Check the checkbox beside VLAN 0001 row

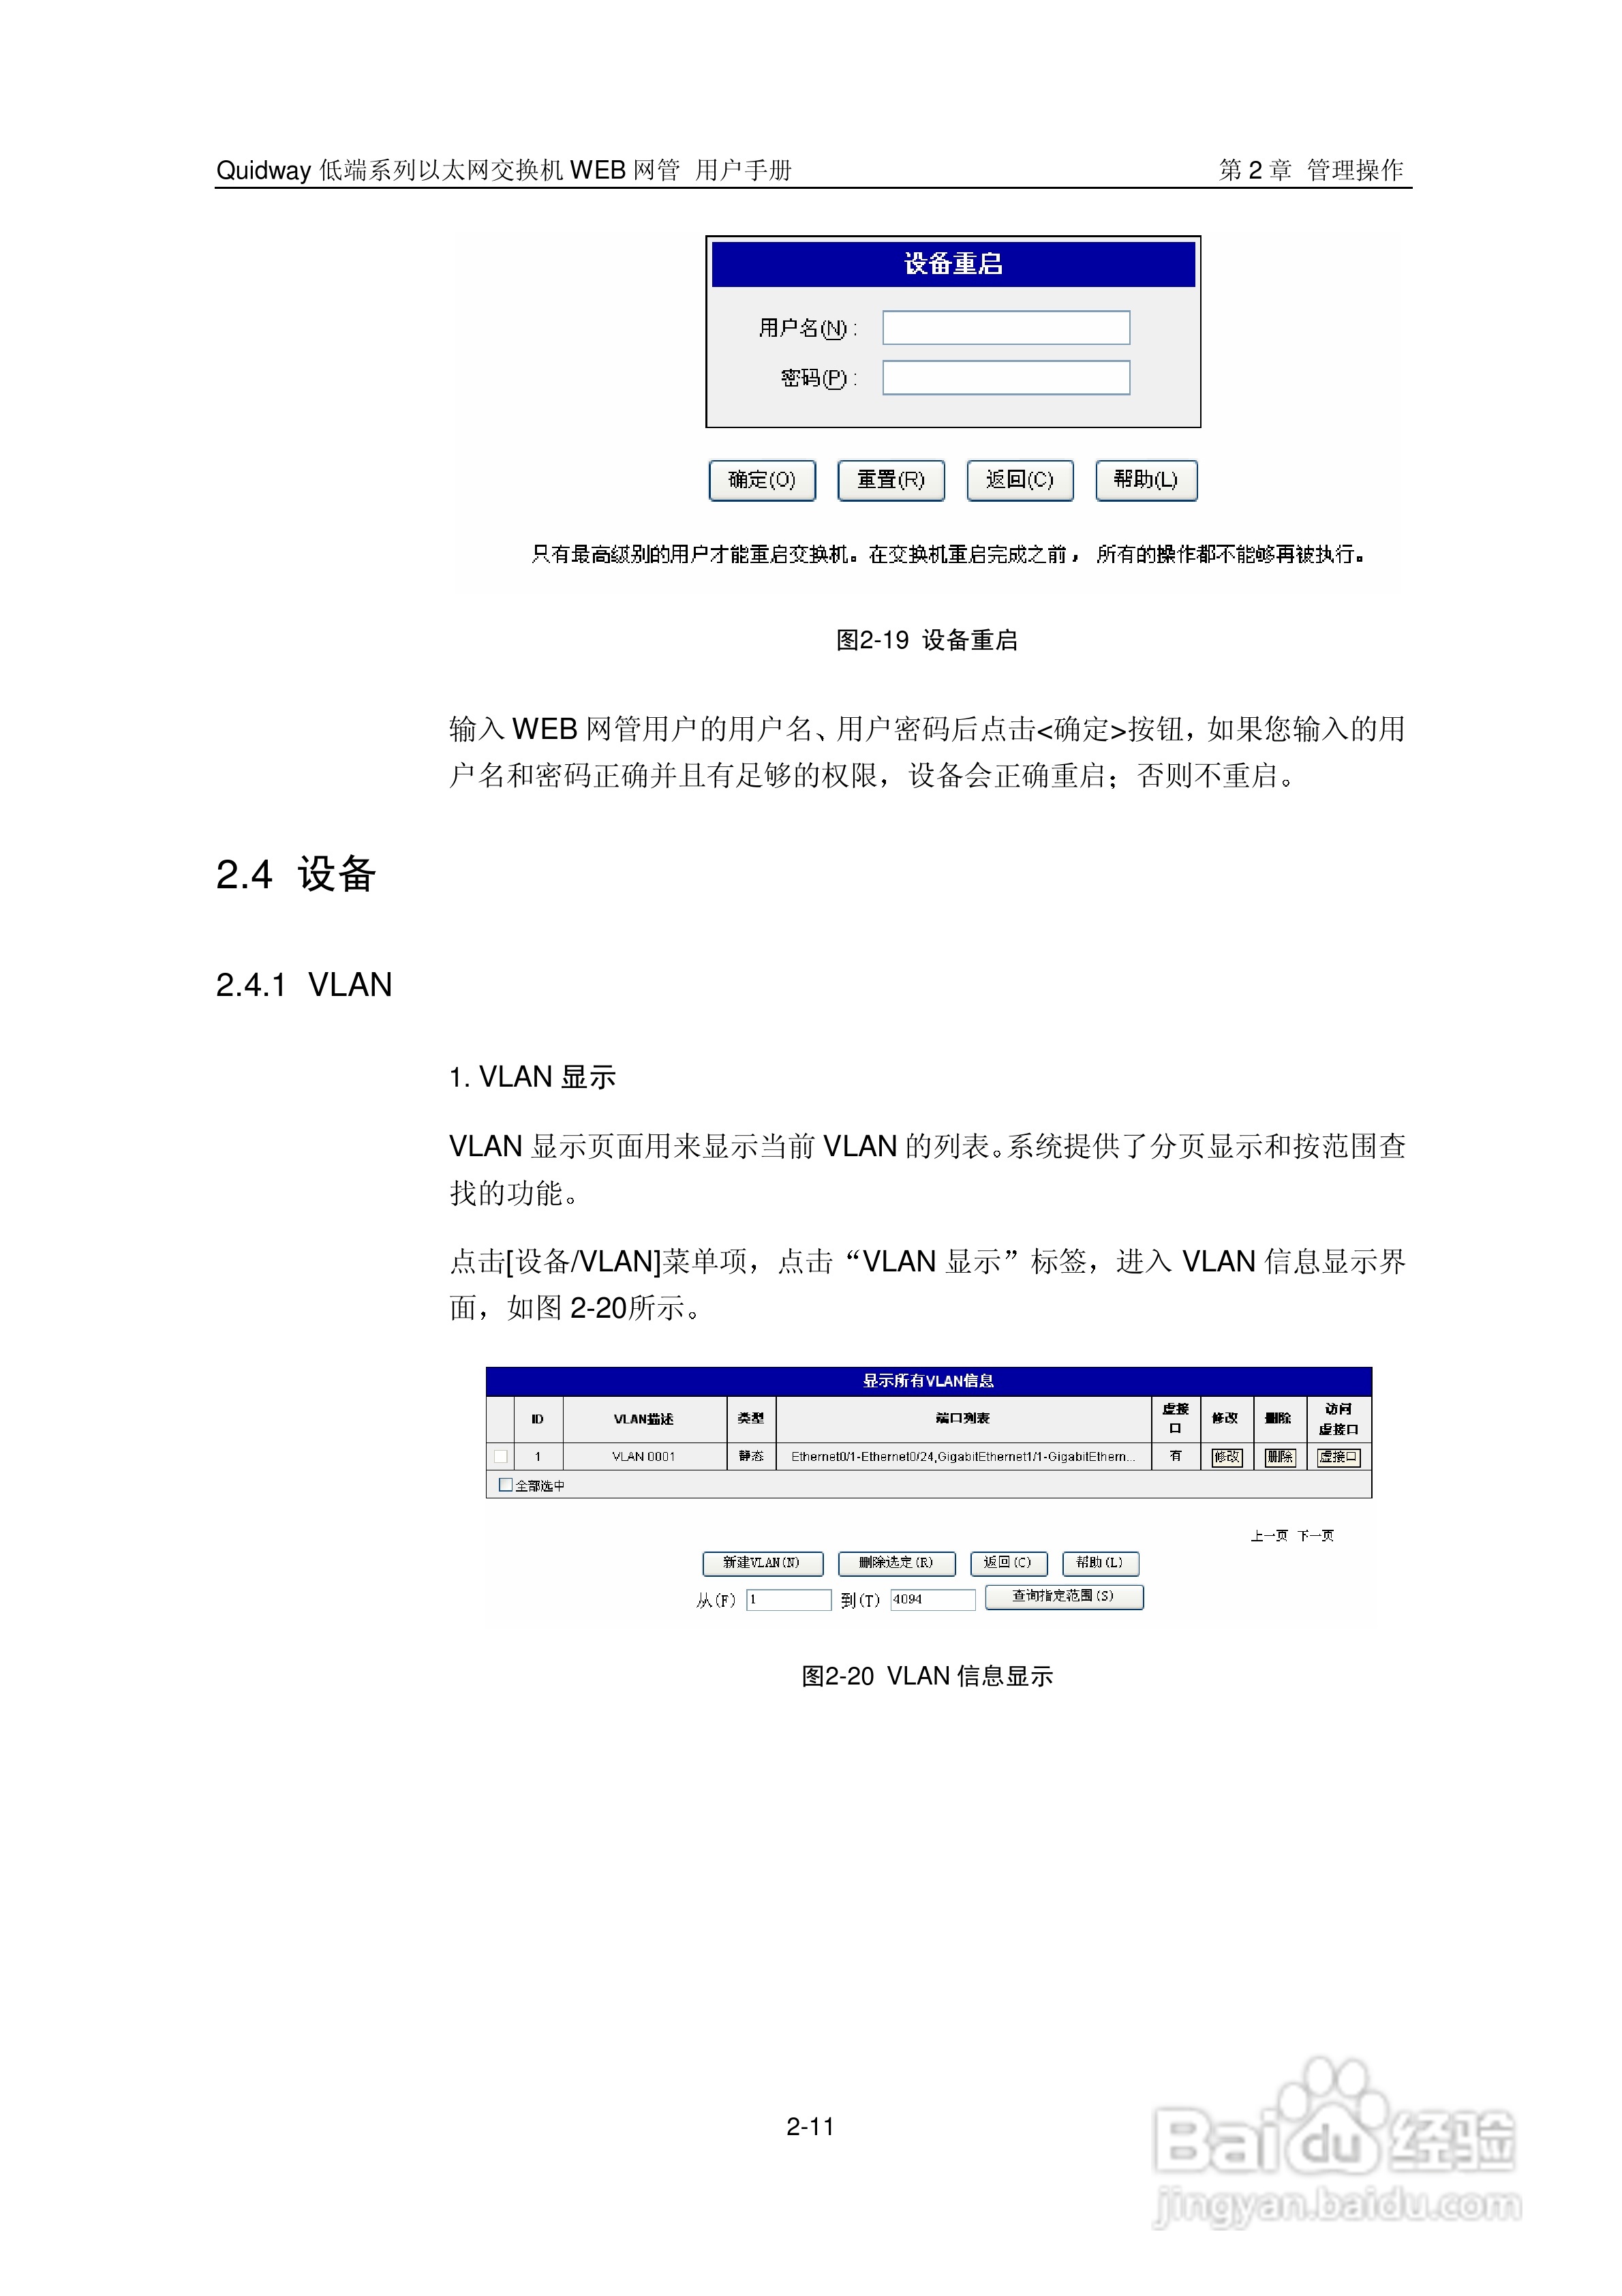(501, 1457)
